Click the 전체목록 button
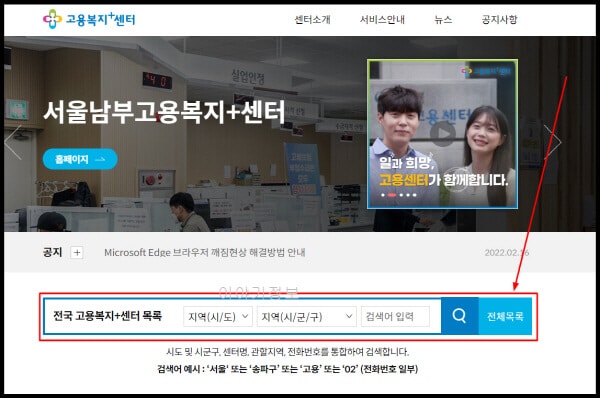Screen dimensions: 600x398 505,316
